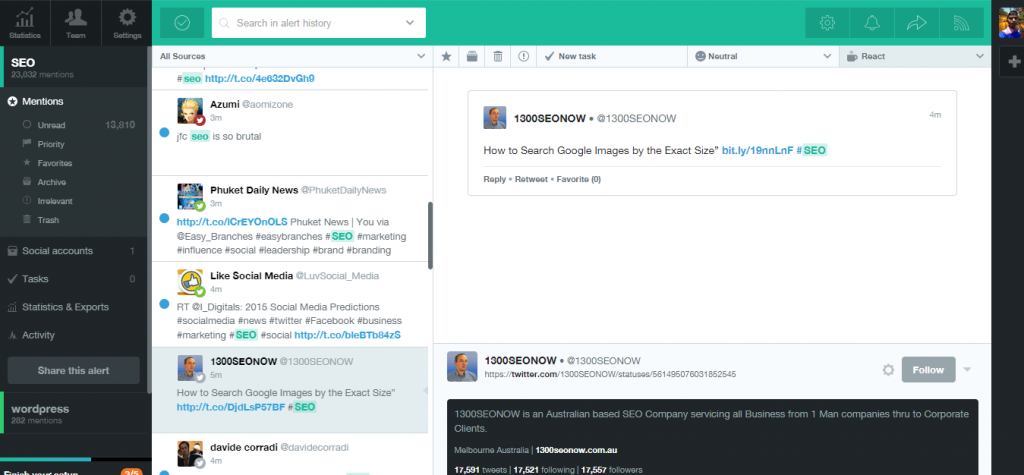Open the All Sources dropdown
This screenshot has width=1024, height=475.
[292, 56]
